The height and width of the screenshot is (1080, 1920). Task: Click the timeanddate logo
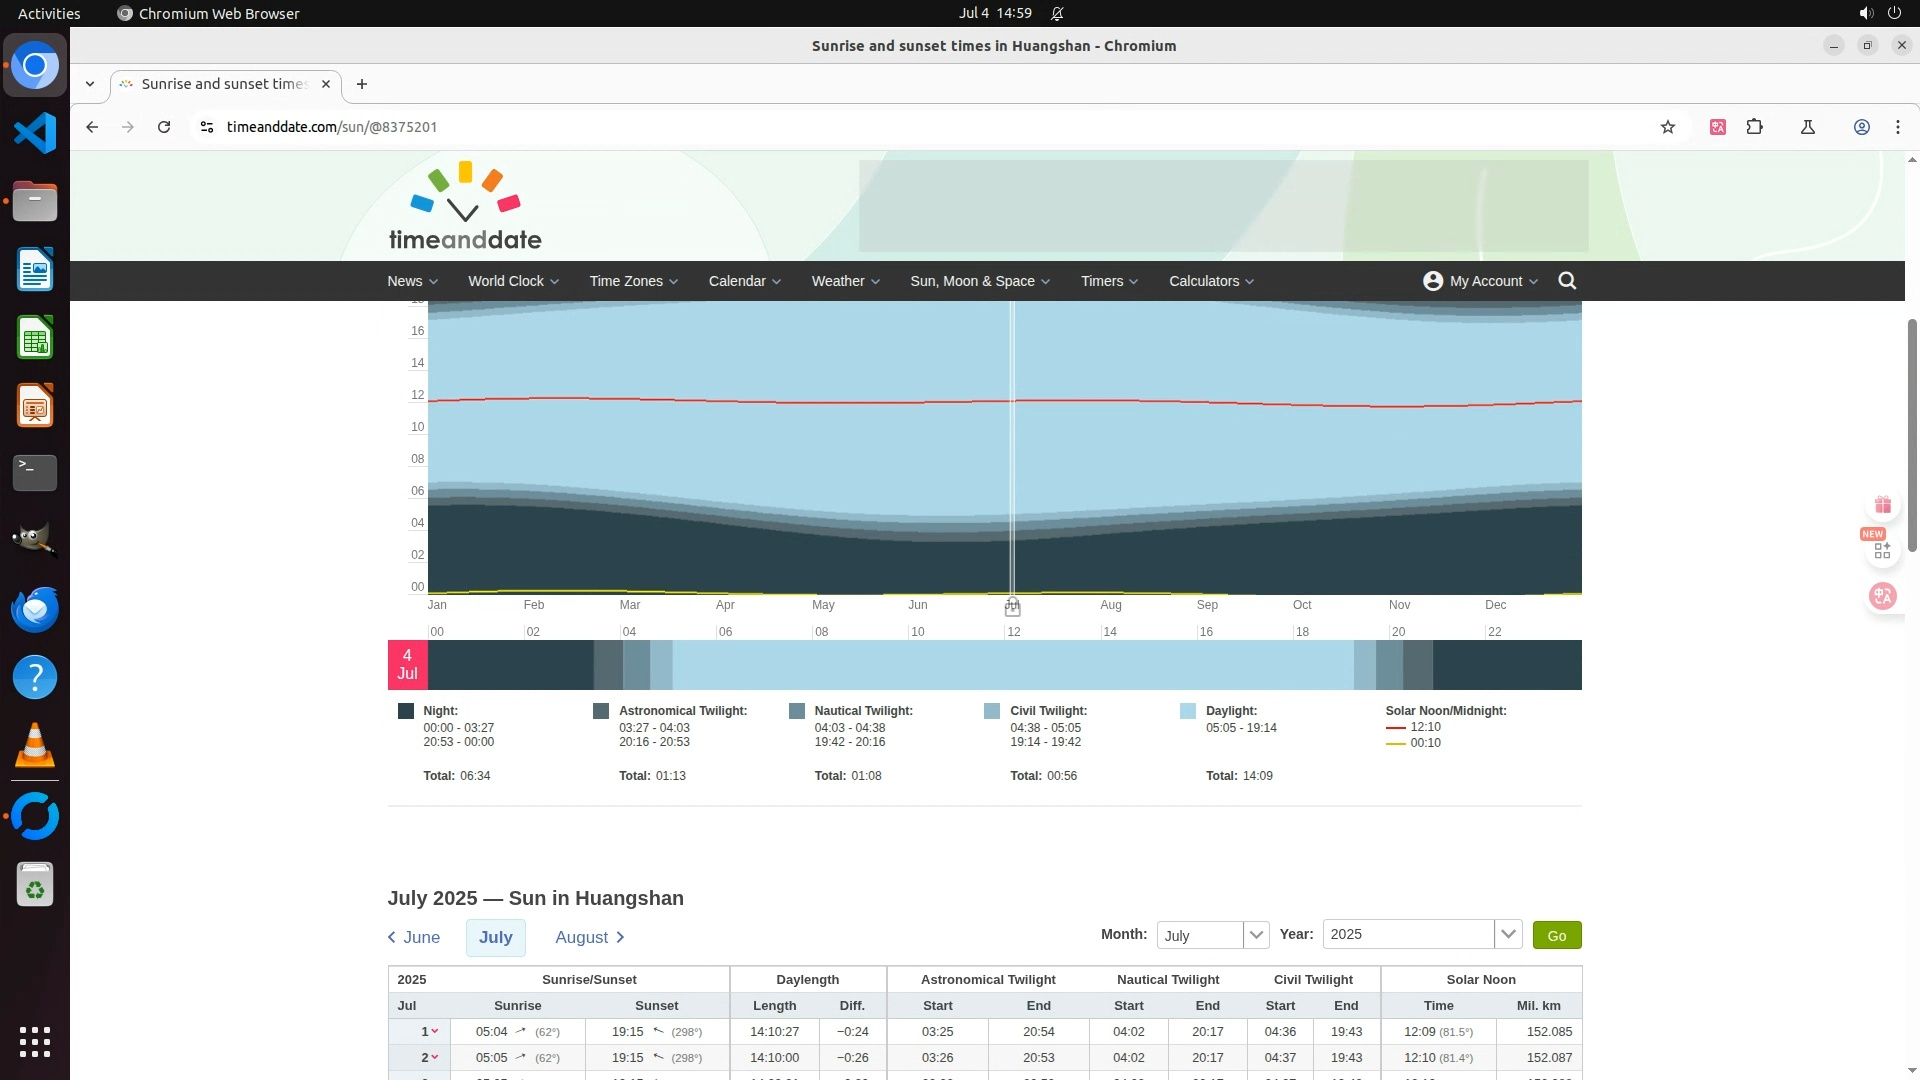(x=465, y=207)
